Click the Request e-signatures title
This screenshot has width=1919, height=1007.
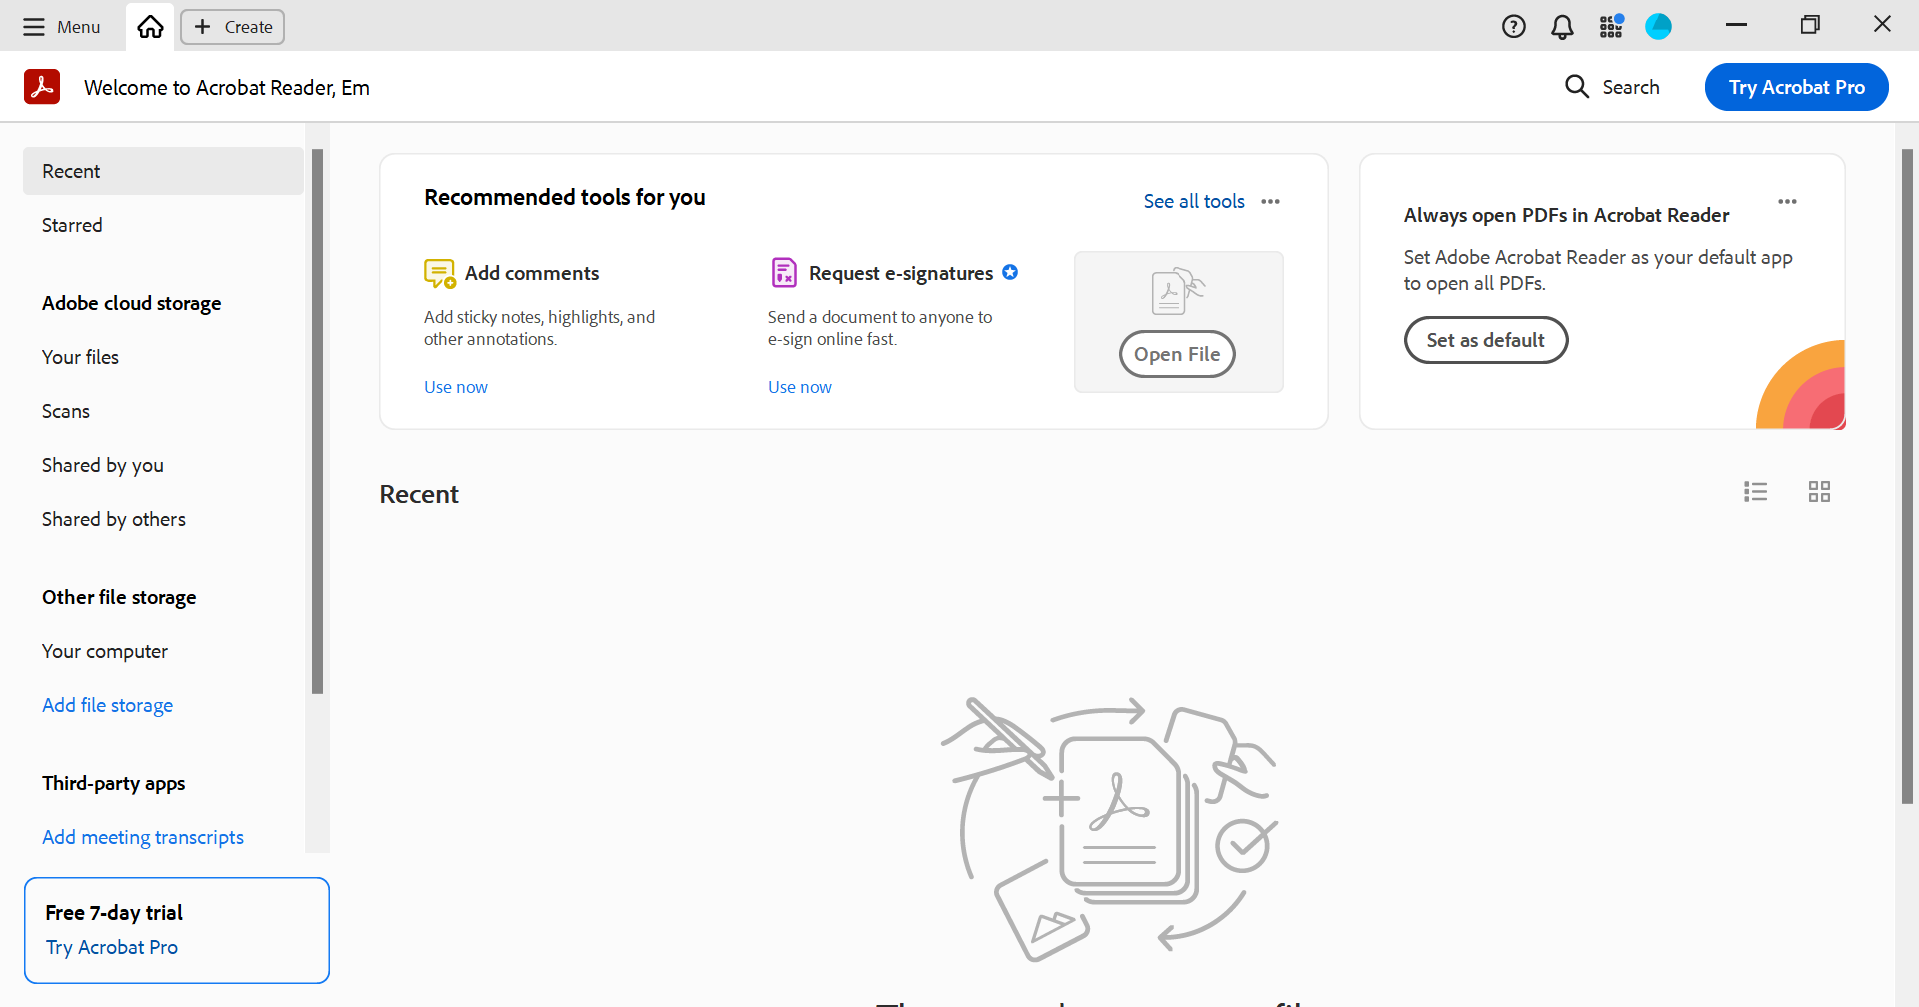click(901, 273)
